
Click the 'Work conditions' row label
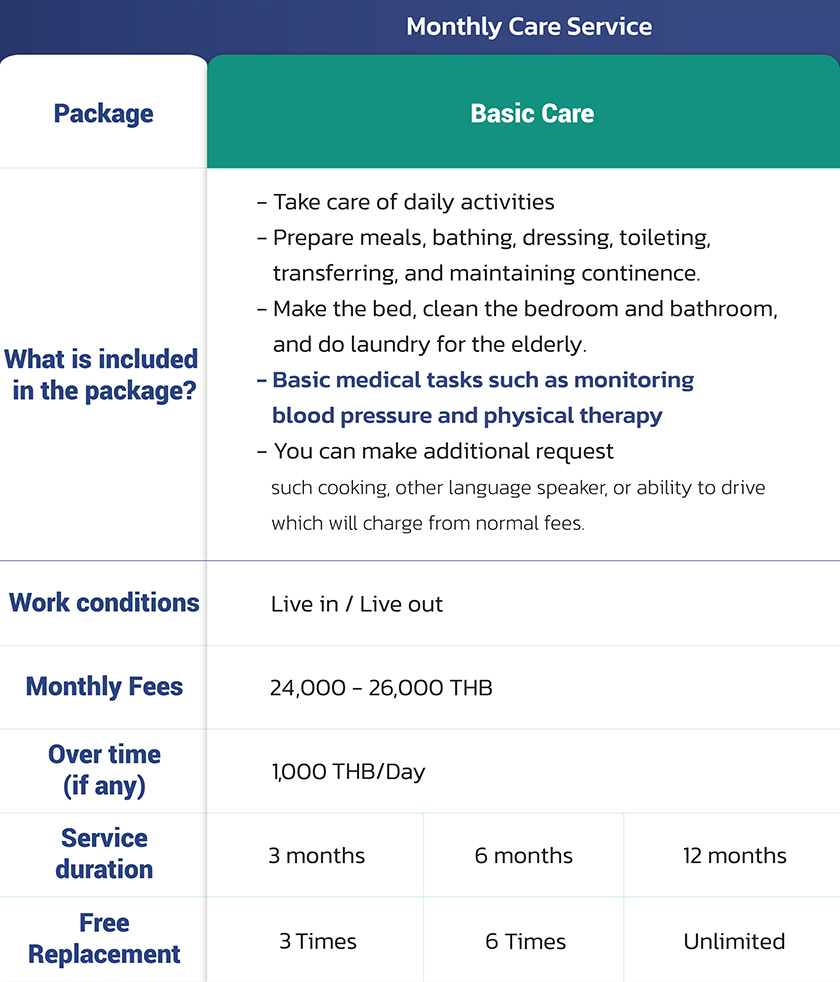click(x=104, y=603)
